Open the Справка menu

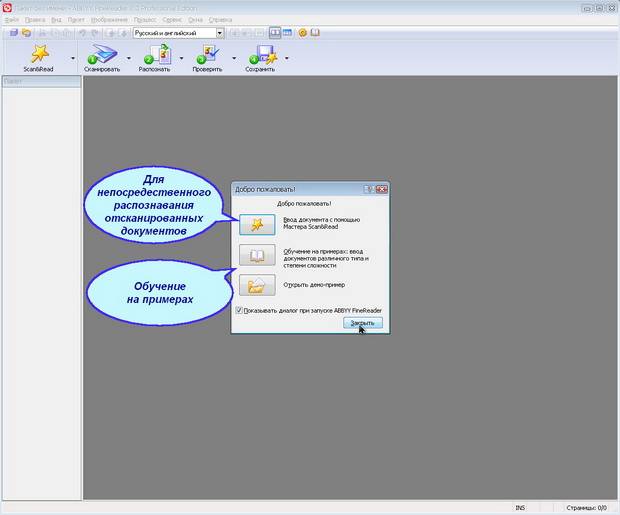220,19
